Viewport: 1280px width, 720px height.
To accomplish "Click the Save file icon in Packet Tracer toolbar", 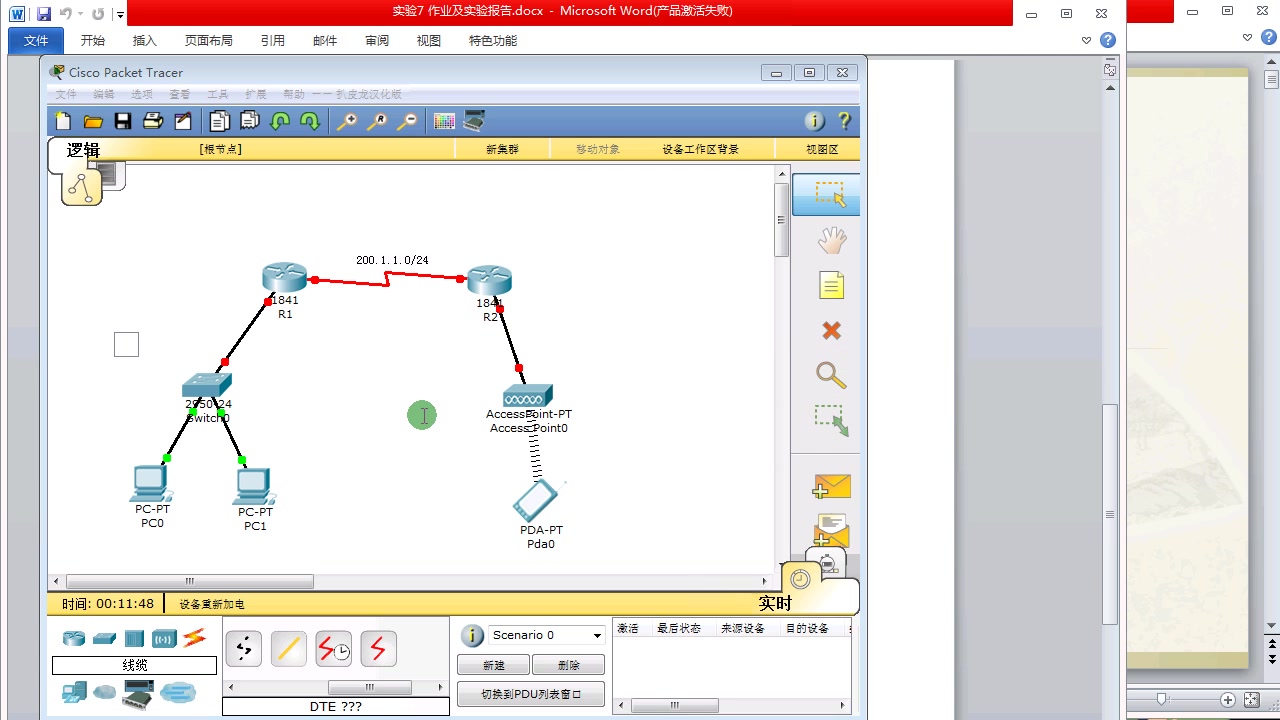I will tap(123, 121).
